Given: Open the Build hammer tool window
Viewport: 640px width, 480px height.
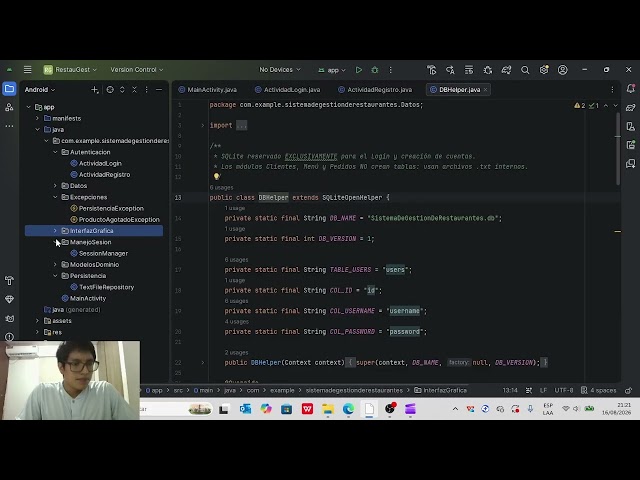Looking at the screenshot, I should (9, 280).
